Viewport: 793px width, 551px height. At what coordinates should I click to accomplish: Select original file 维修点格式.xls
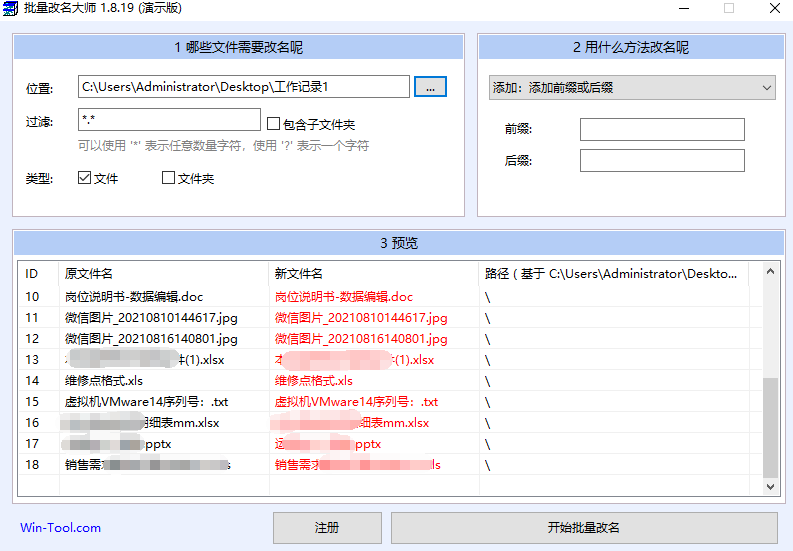pos(104,380)
